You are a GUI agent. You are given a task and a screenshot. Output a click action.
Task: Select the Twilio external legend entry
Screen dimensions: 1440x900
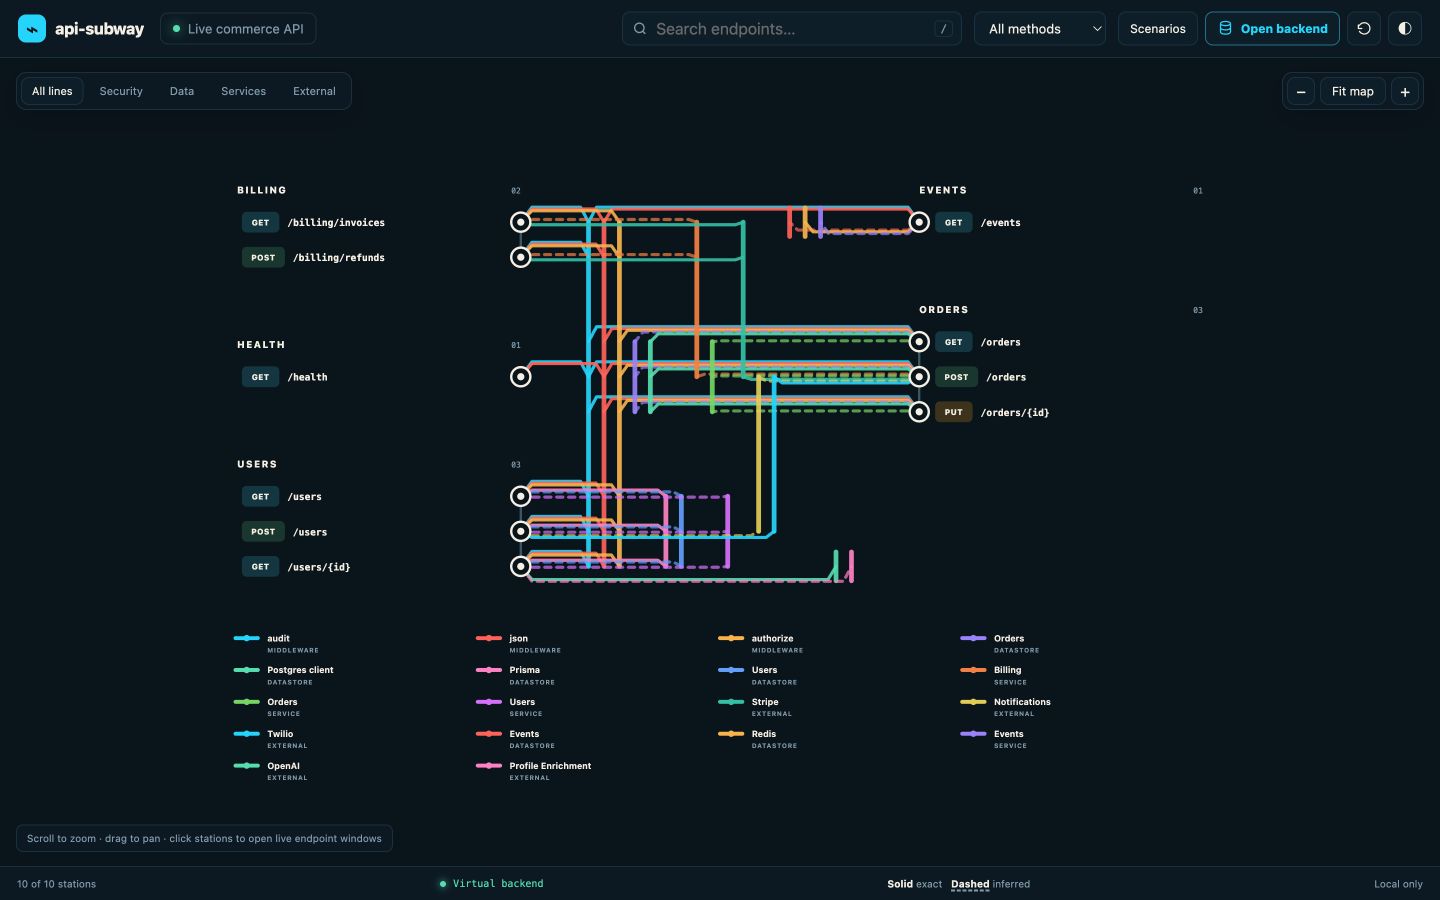271,739
